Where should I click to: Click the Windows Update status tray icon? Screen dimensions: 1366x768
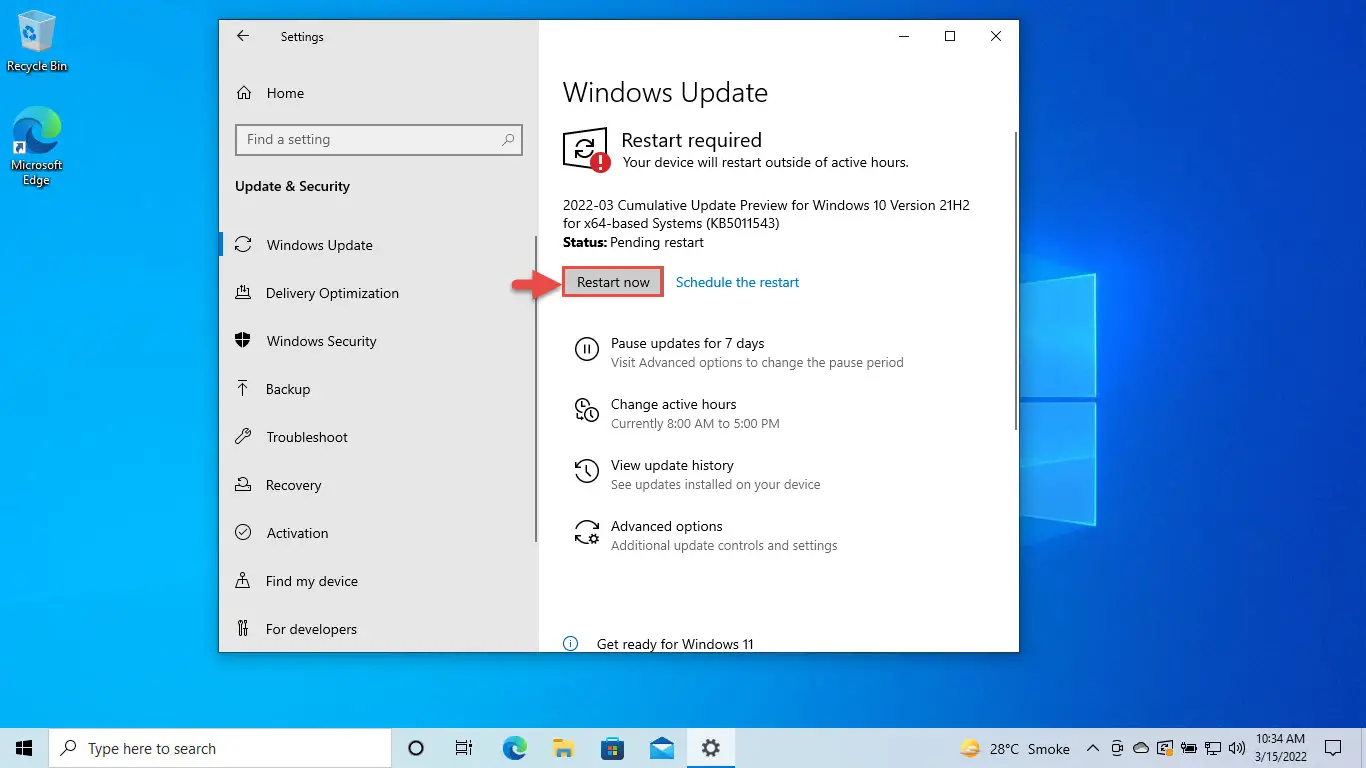tap(1165, 748)
